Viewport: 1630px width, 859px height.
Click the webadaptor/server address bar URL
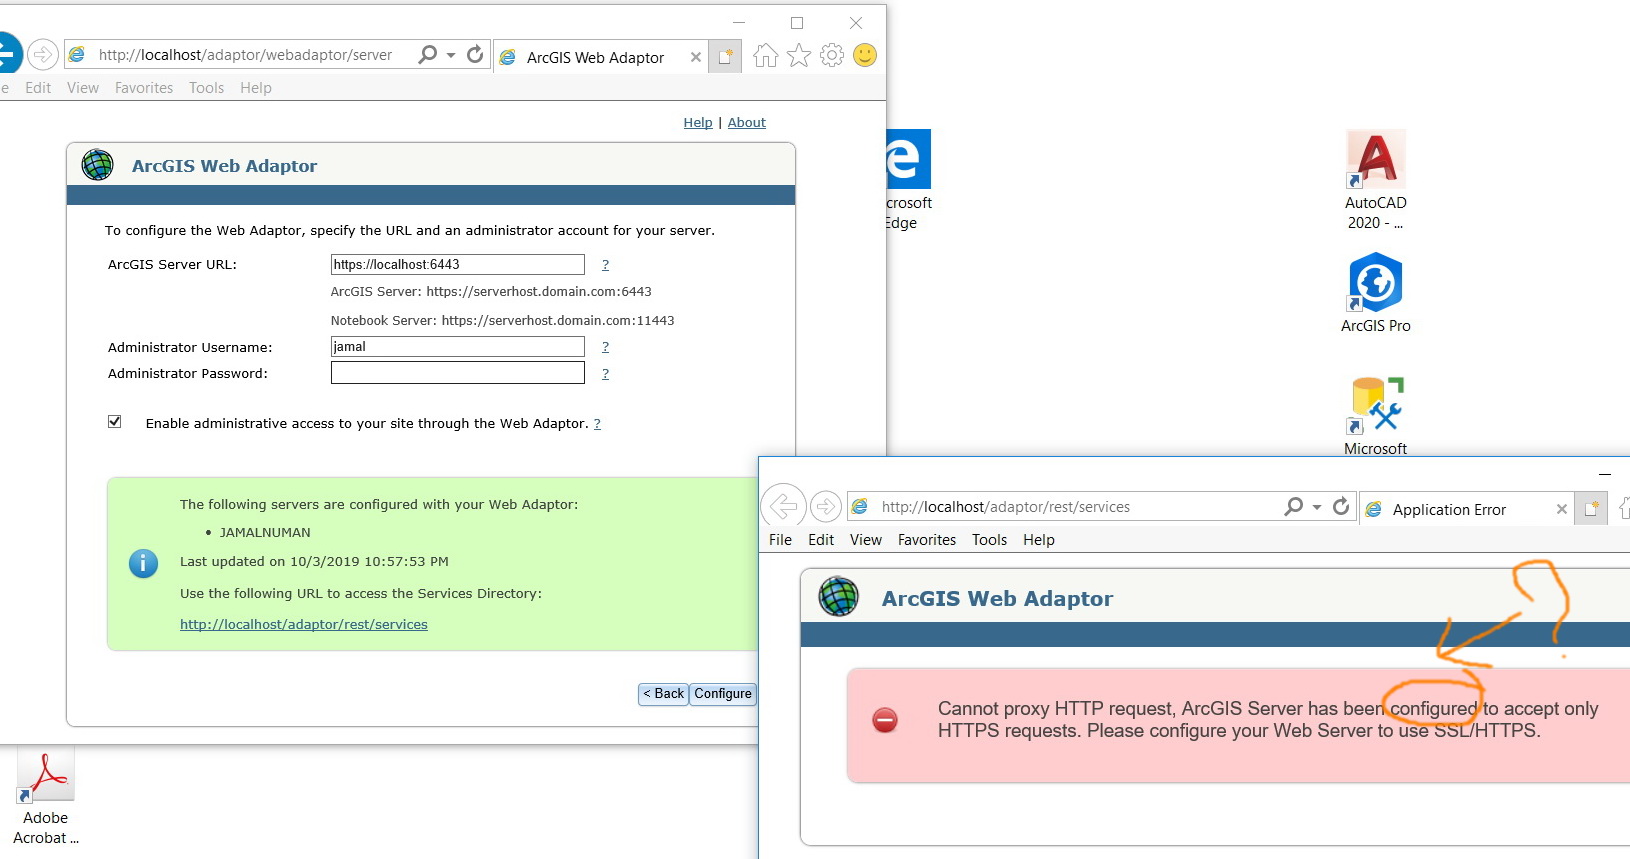[245, 55]
